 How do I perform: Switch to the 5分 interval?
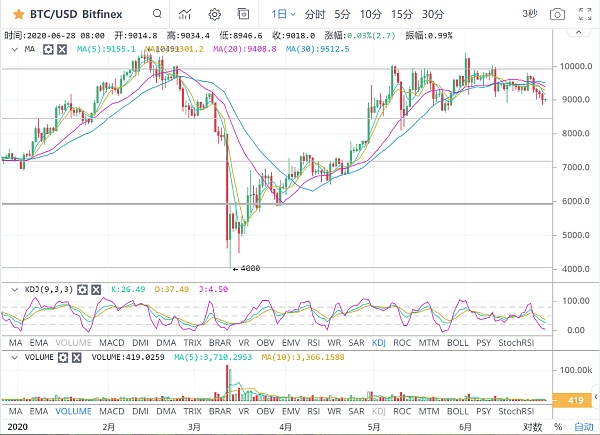point(342,15)
